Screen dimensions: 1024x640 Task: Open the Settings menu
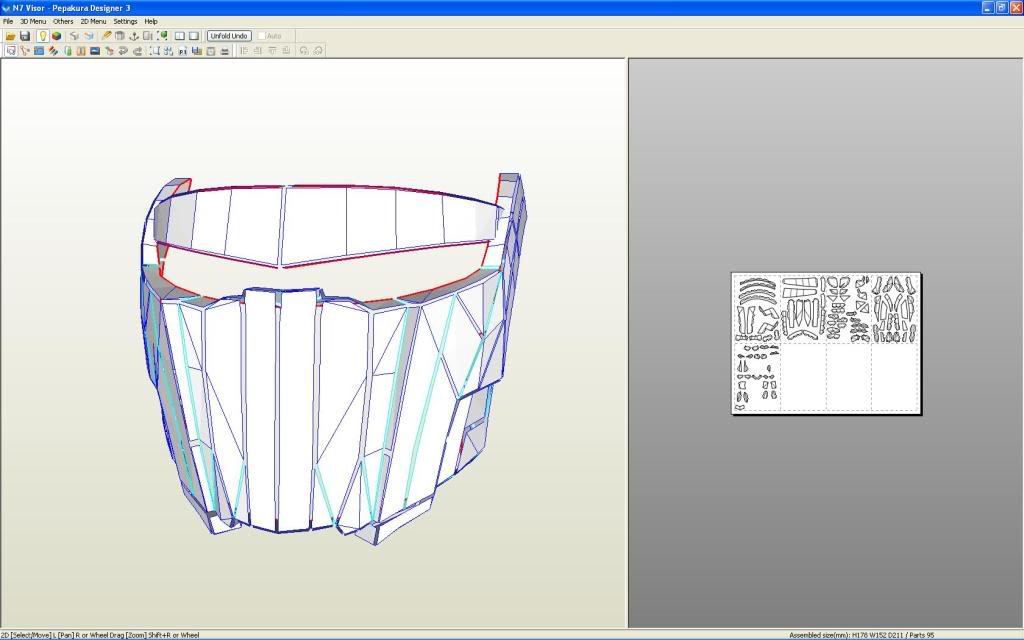125,21
